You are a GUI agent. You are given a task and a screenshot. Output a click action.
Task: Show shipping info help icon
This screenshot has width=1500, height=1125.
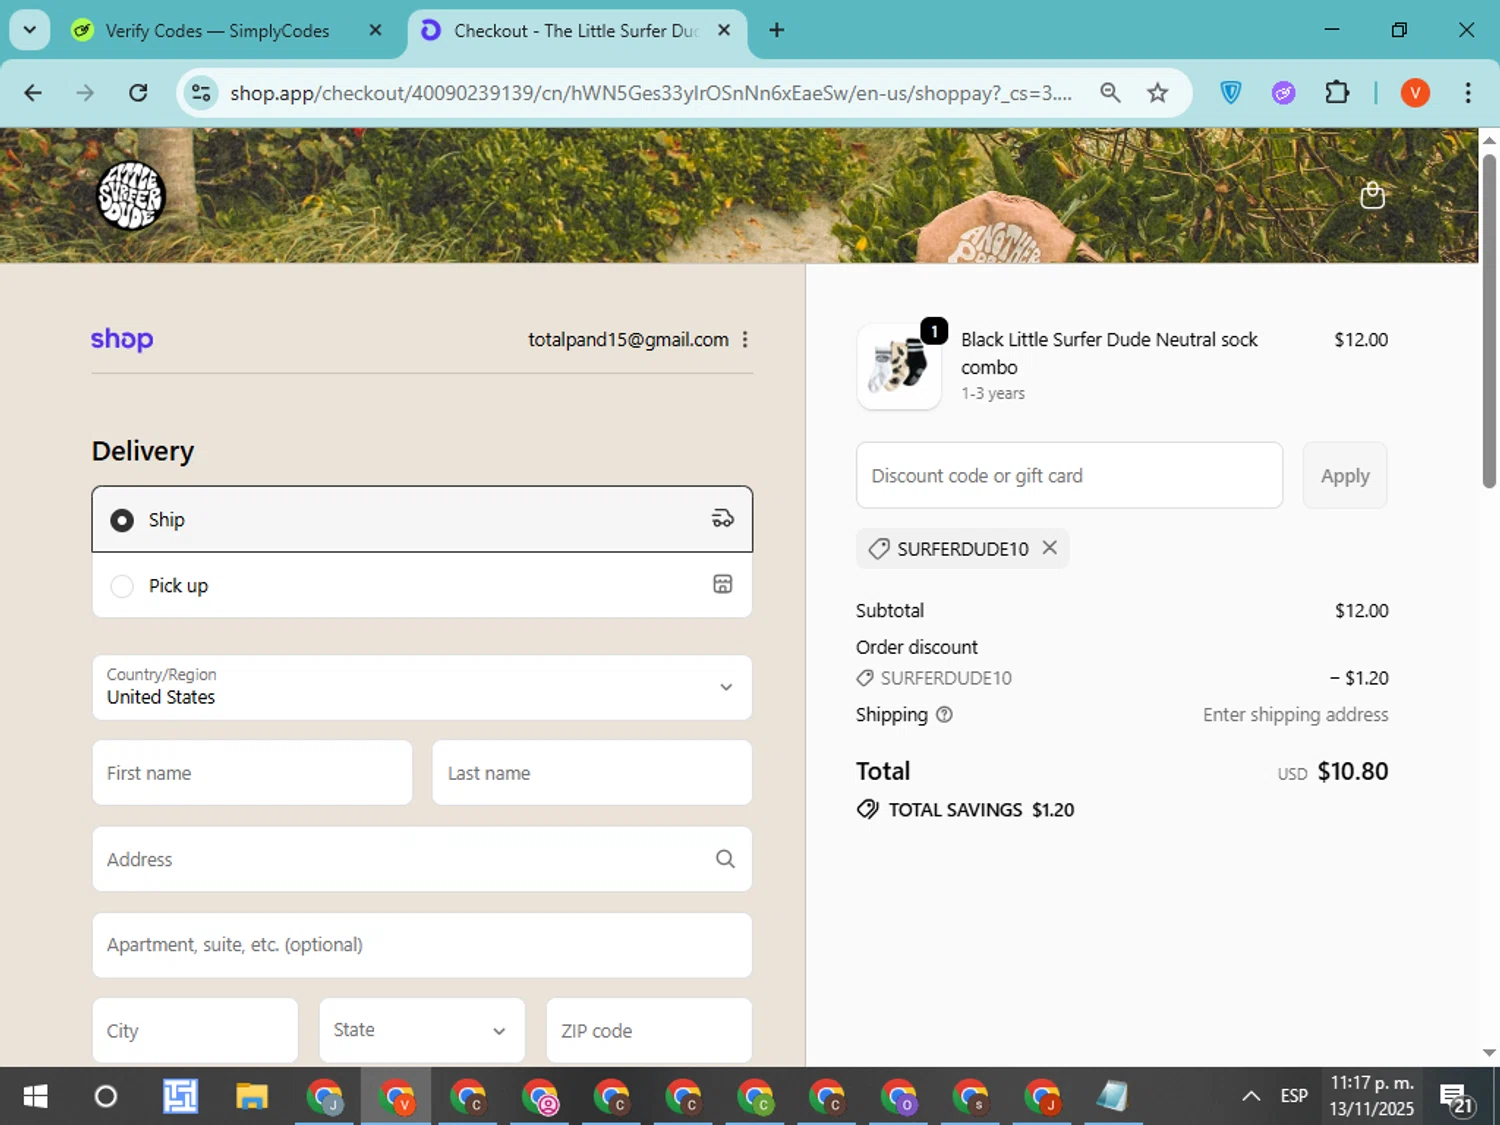(944, 715)
